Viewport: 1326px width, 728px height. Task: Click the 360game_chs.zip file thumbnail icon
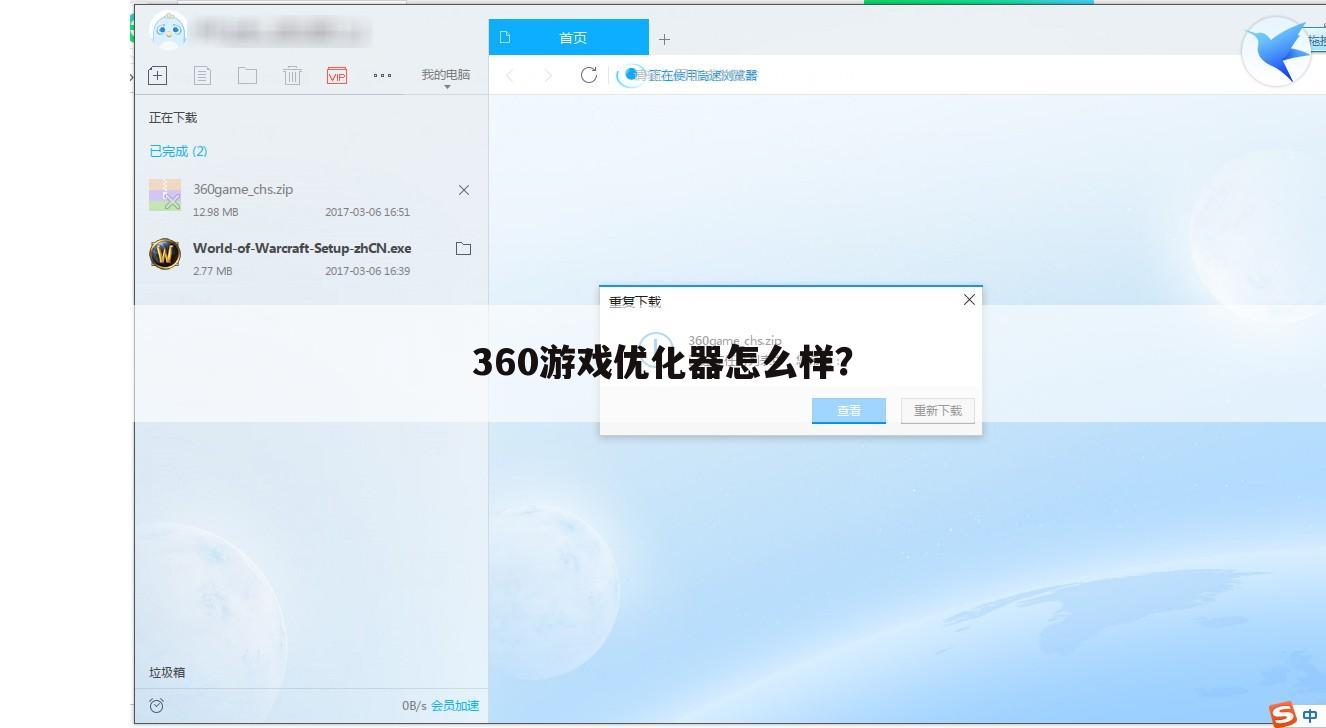pos(165,195)
